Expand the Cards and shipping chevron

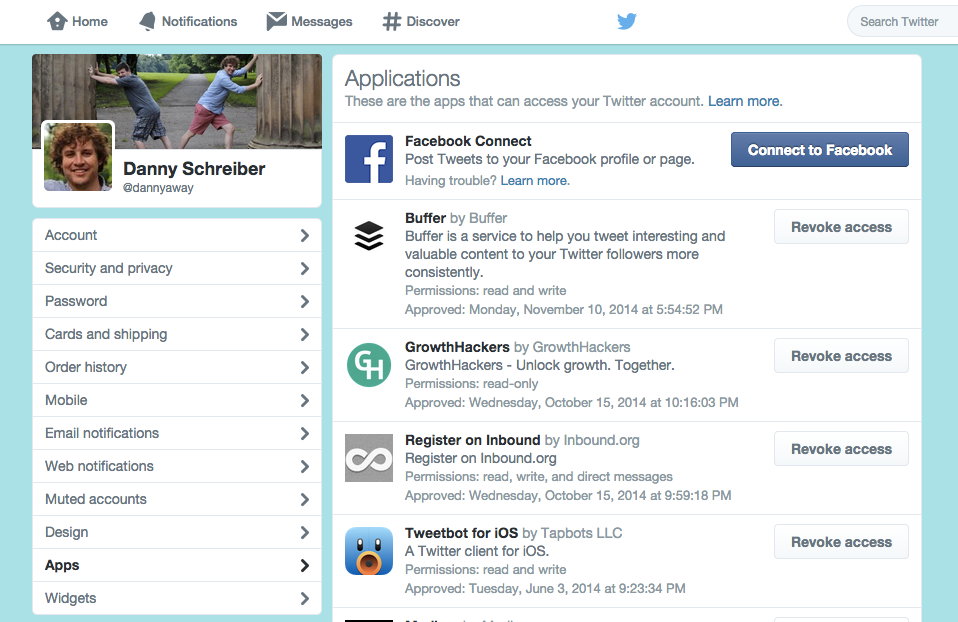coord(305,334)
